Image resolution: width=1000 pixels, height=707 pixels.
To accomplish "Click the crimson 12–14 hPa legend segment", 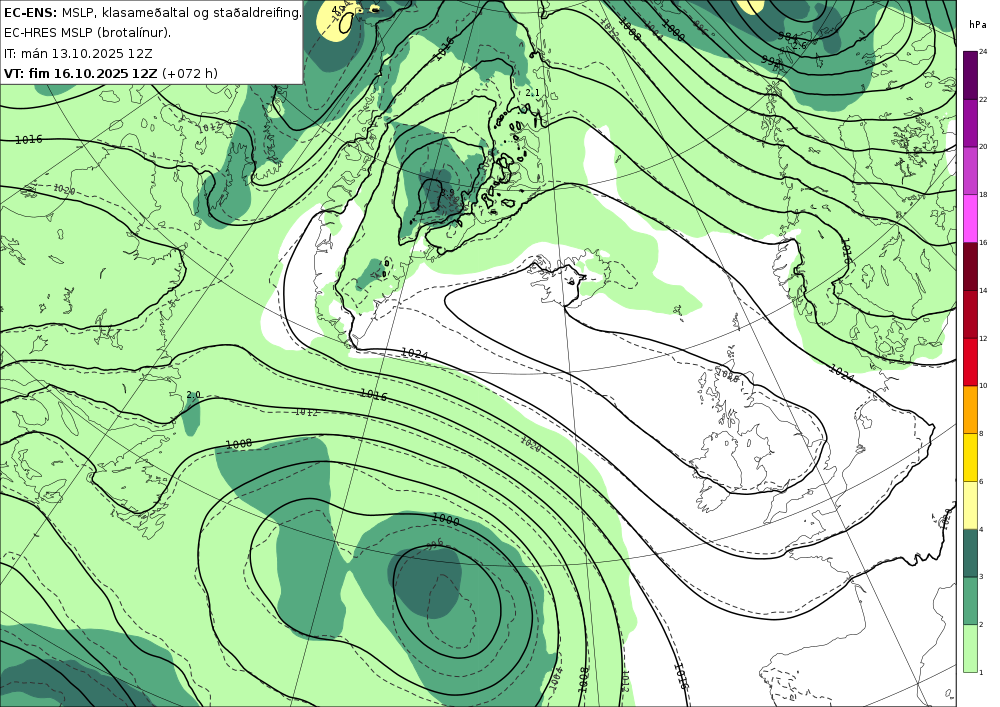I will pyautogui.click(x=970, y=314).
